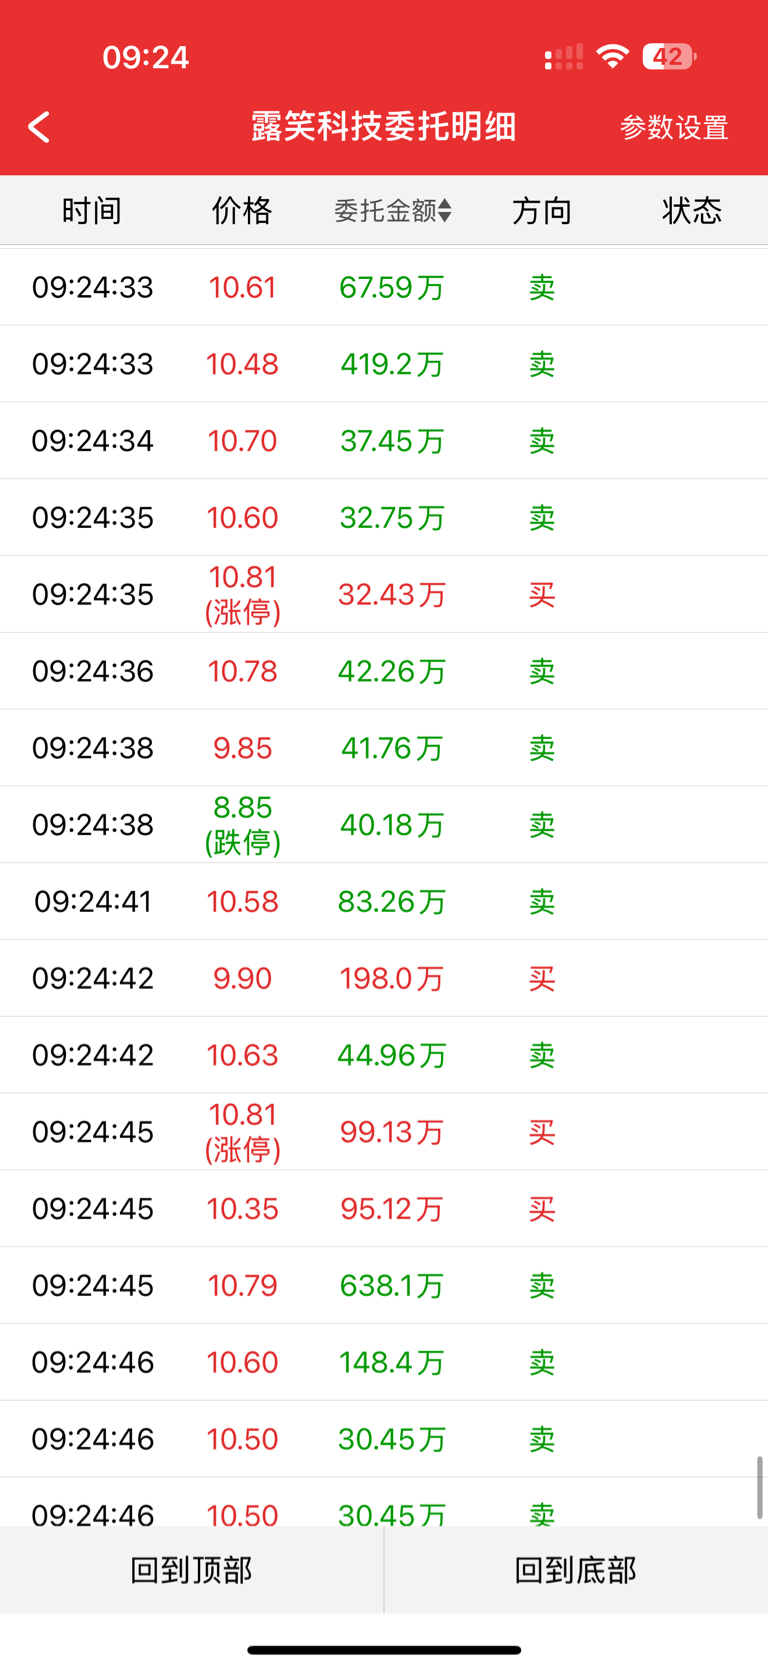Tap the home indicator bar

pyautogui.click(x=384, y=1649)
